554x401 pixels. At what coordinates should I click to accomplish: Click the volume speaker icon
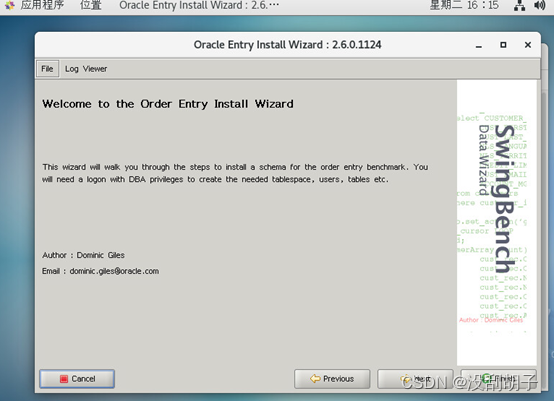(540, 5)
